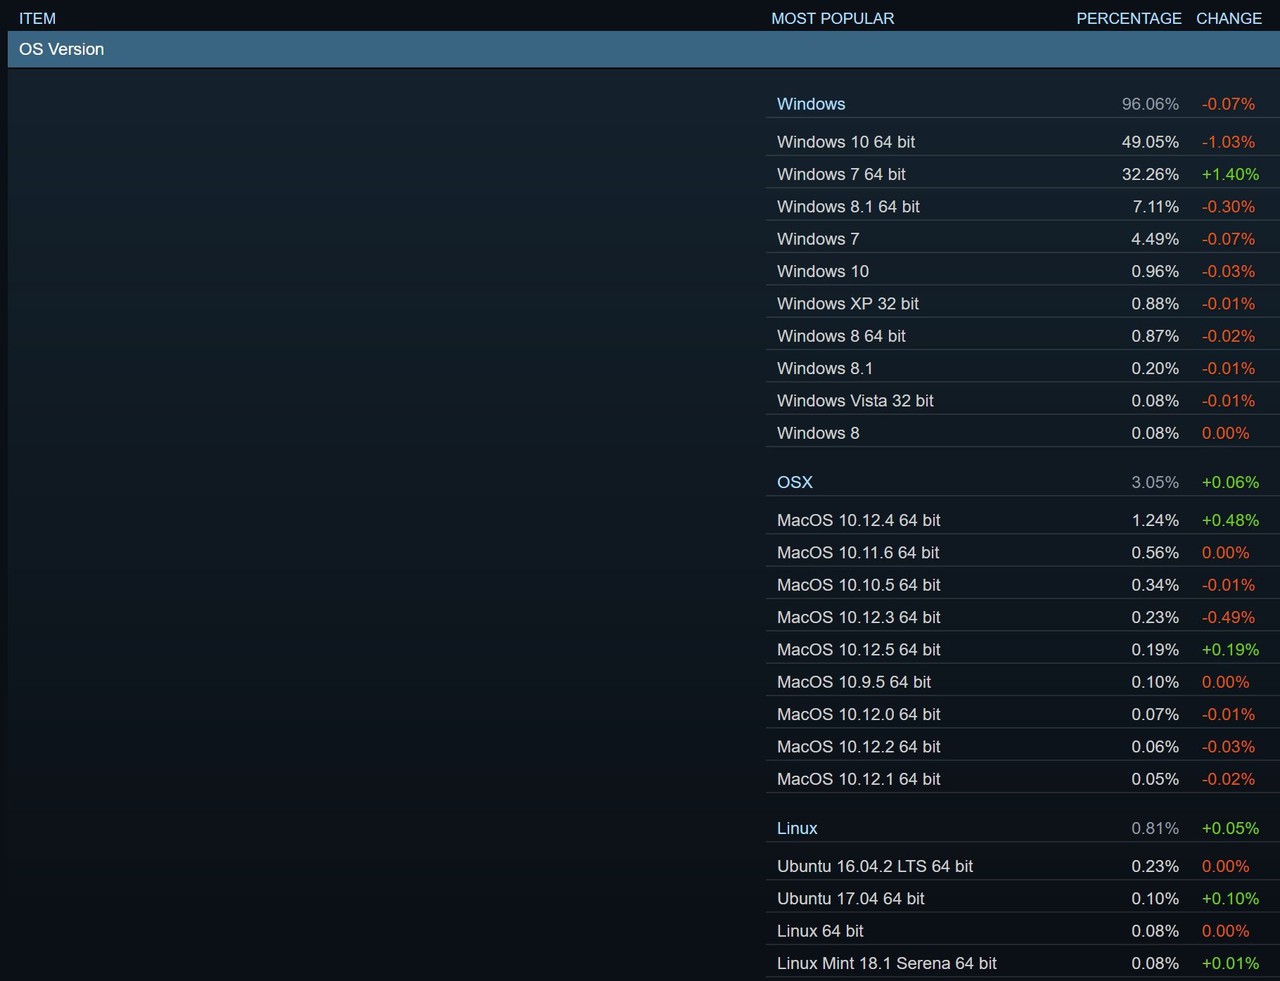This screenshot has width=1280, height=981.
Task: Select the MacOS 10.11.6 64 bit entry
Action: 858,553
